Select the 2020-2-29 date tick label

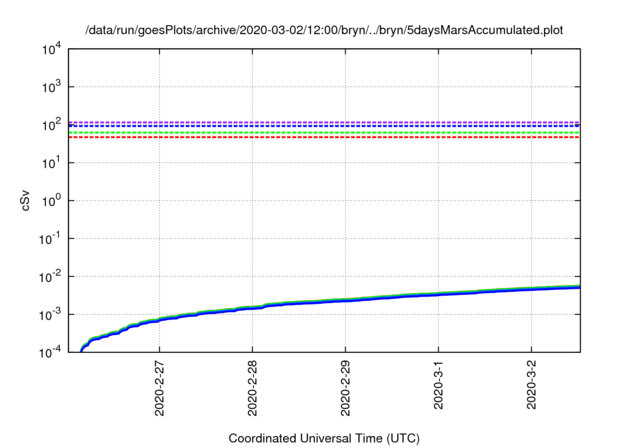pyautogui.click(x=345, y=388)
